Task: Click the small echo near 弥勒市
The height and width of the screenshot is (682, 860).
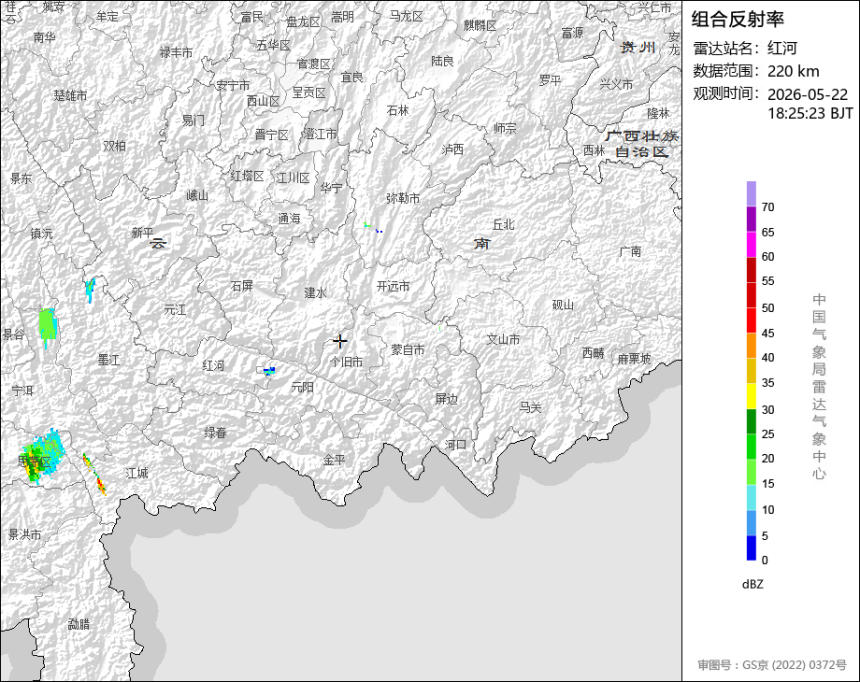Action: pyautogui.click(x=373, y=228)
